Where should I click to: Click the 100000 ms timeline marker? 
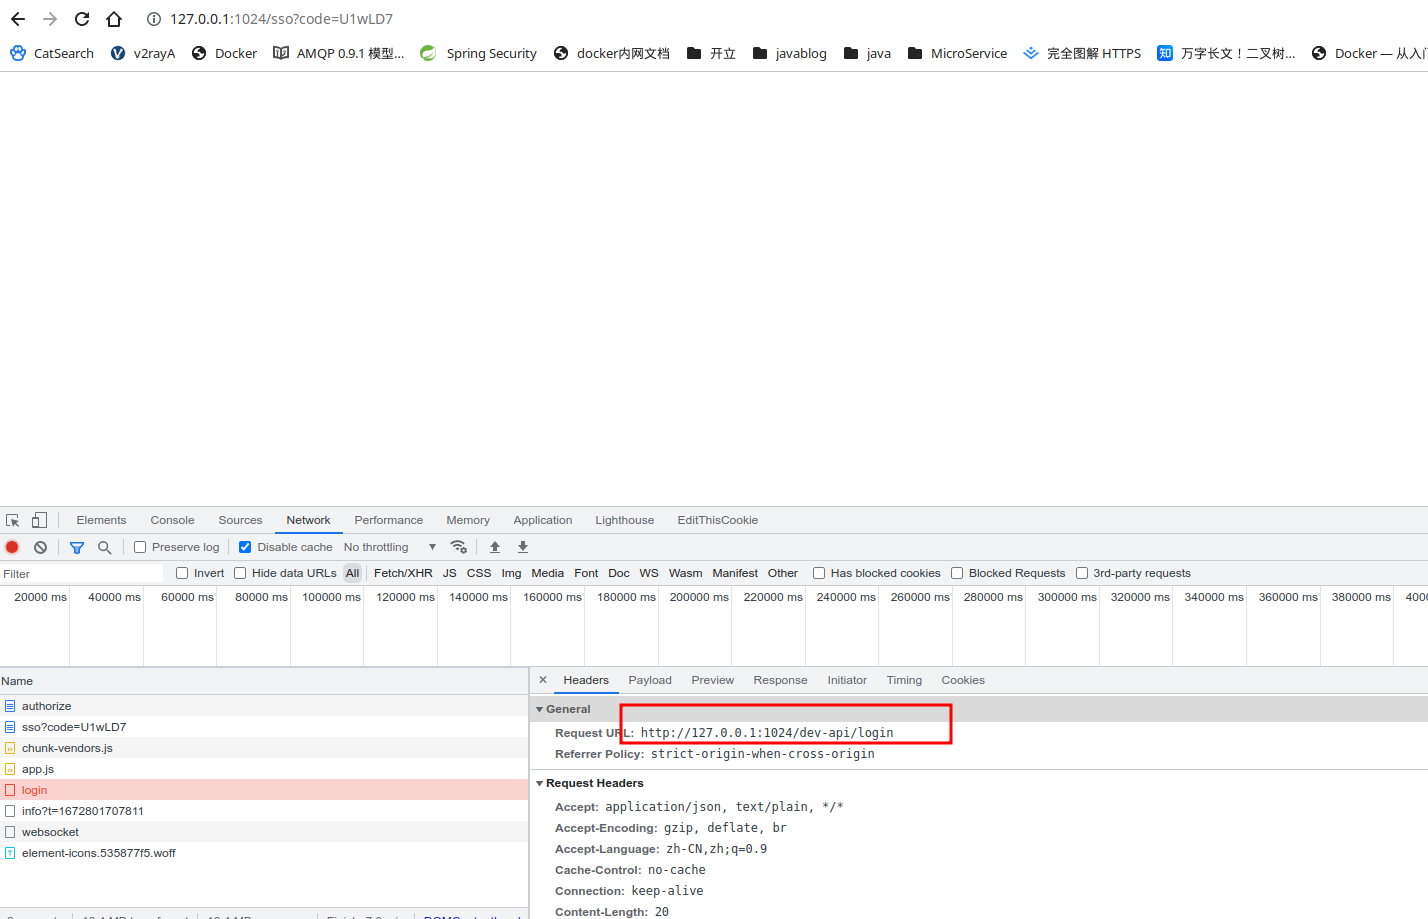[x=332, y=597]
